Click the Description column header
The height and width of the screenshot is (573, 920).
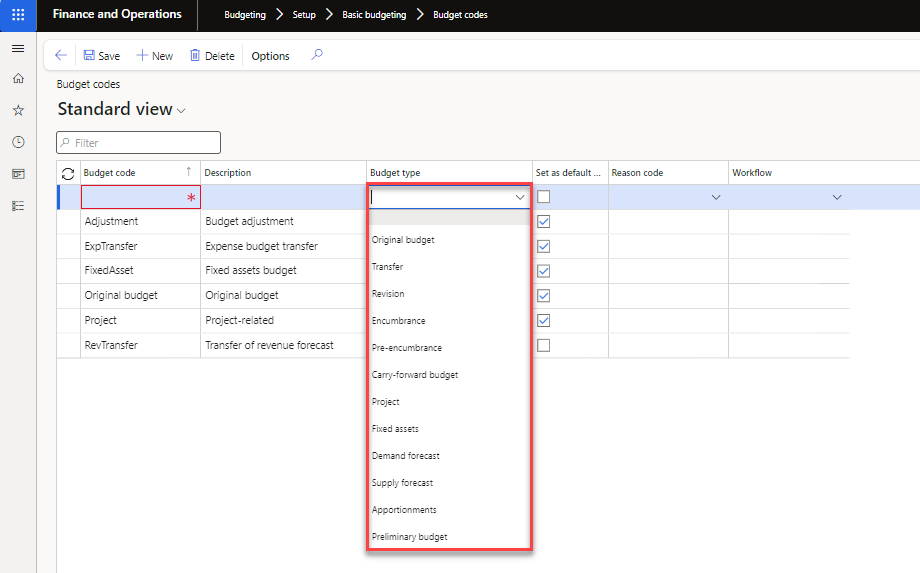click(x=283, y=173)
